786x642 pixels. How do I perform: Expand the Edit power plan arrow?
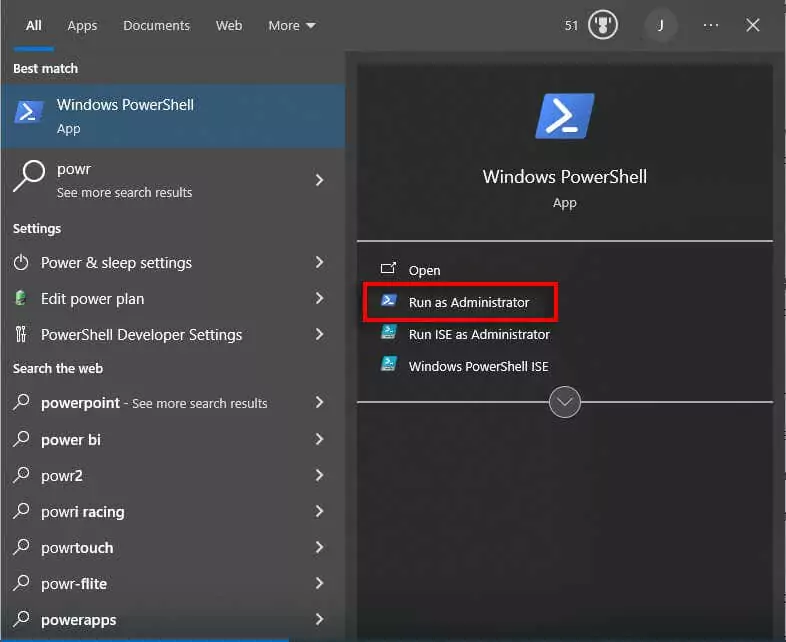point(319,299)
